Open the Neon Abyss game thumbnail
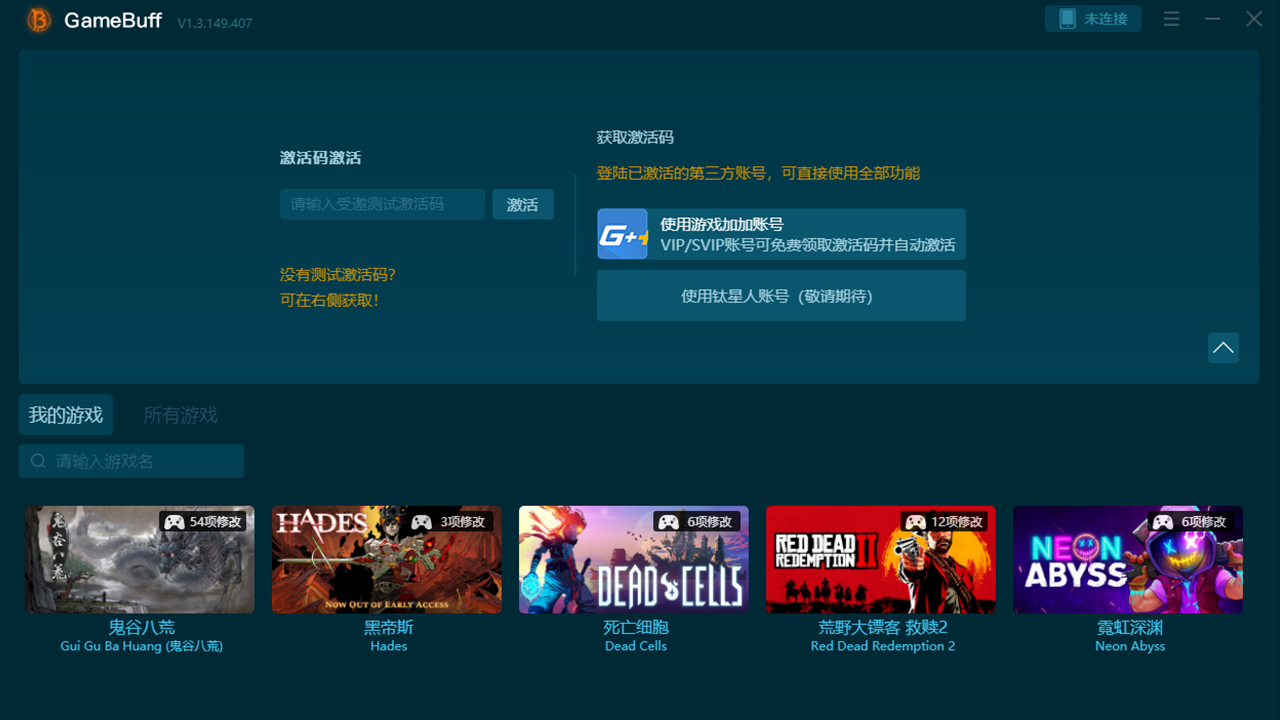Screen dimensions: 1280x720 [1128, 559]
